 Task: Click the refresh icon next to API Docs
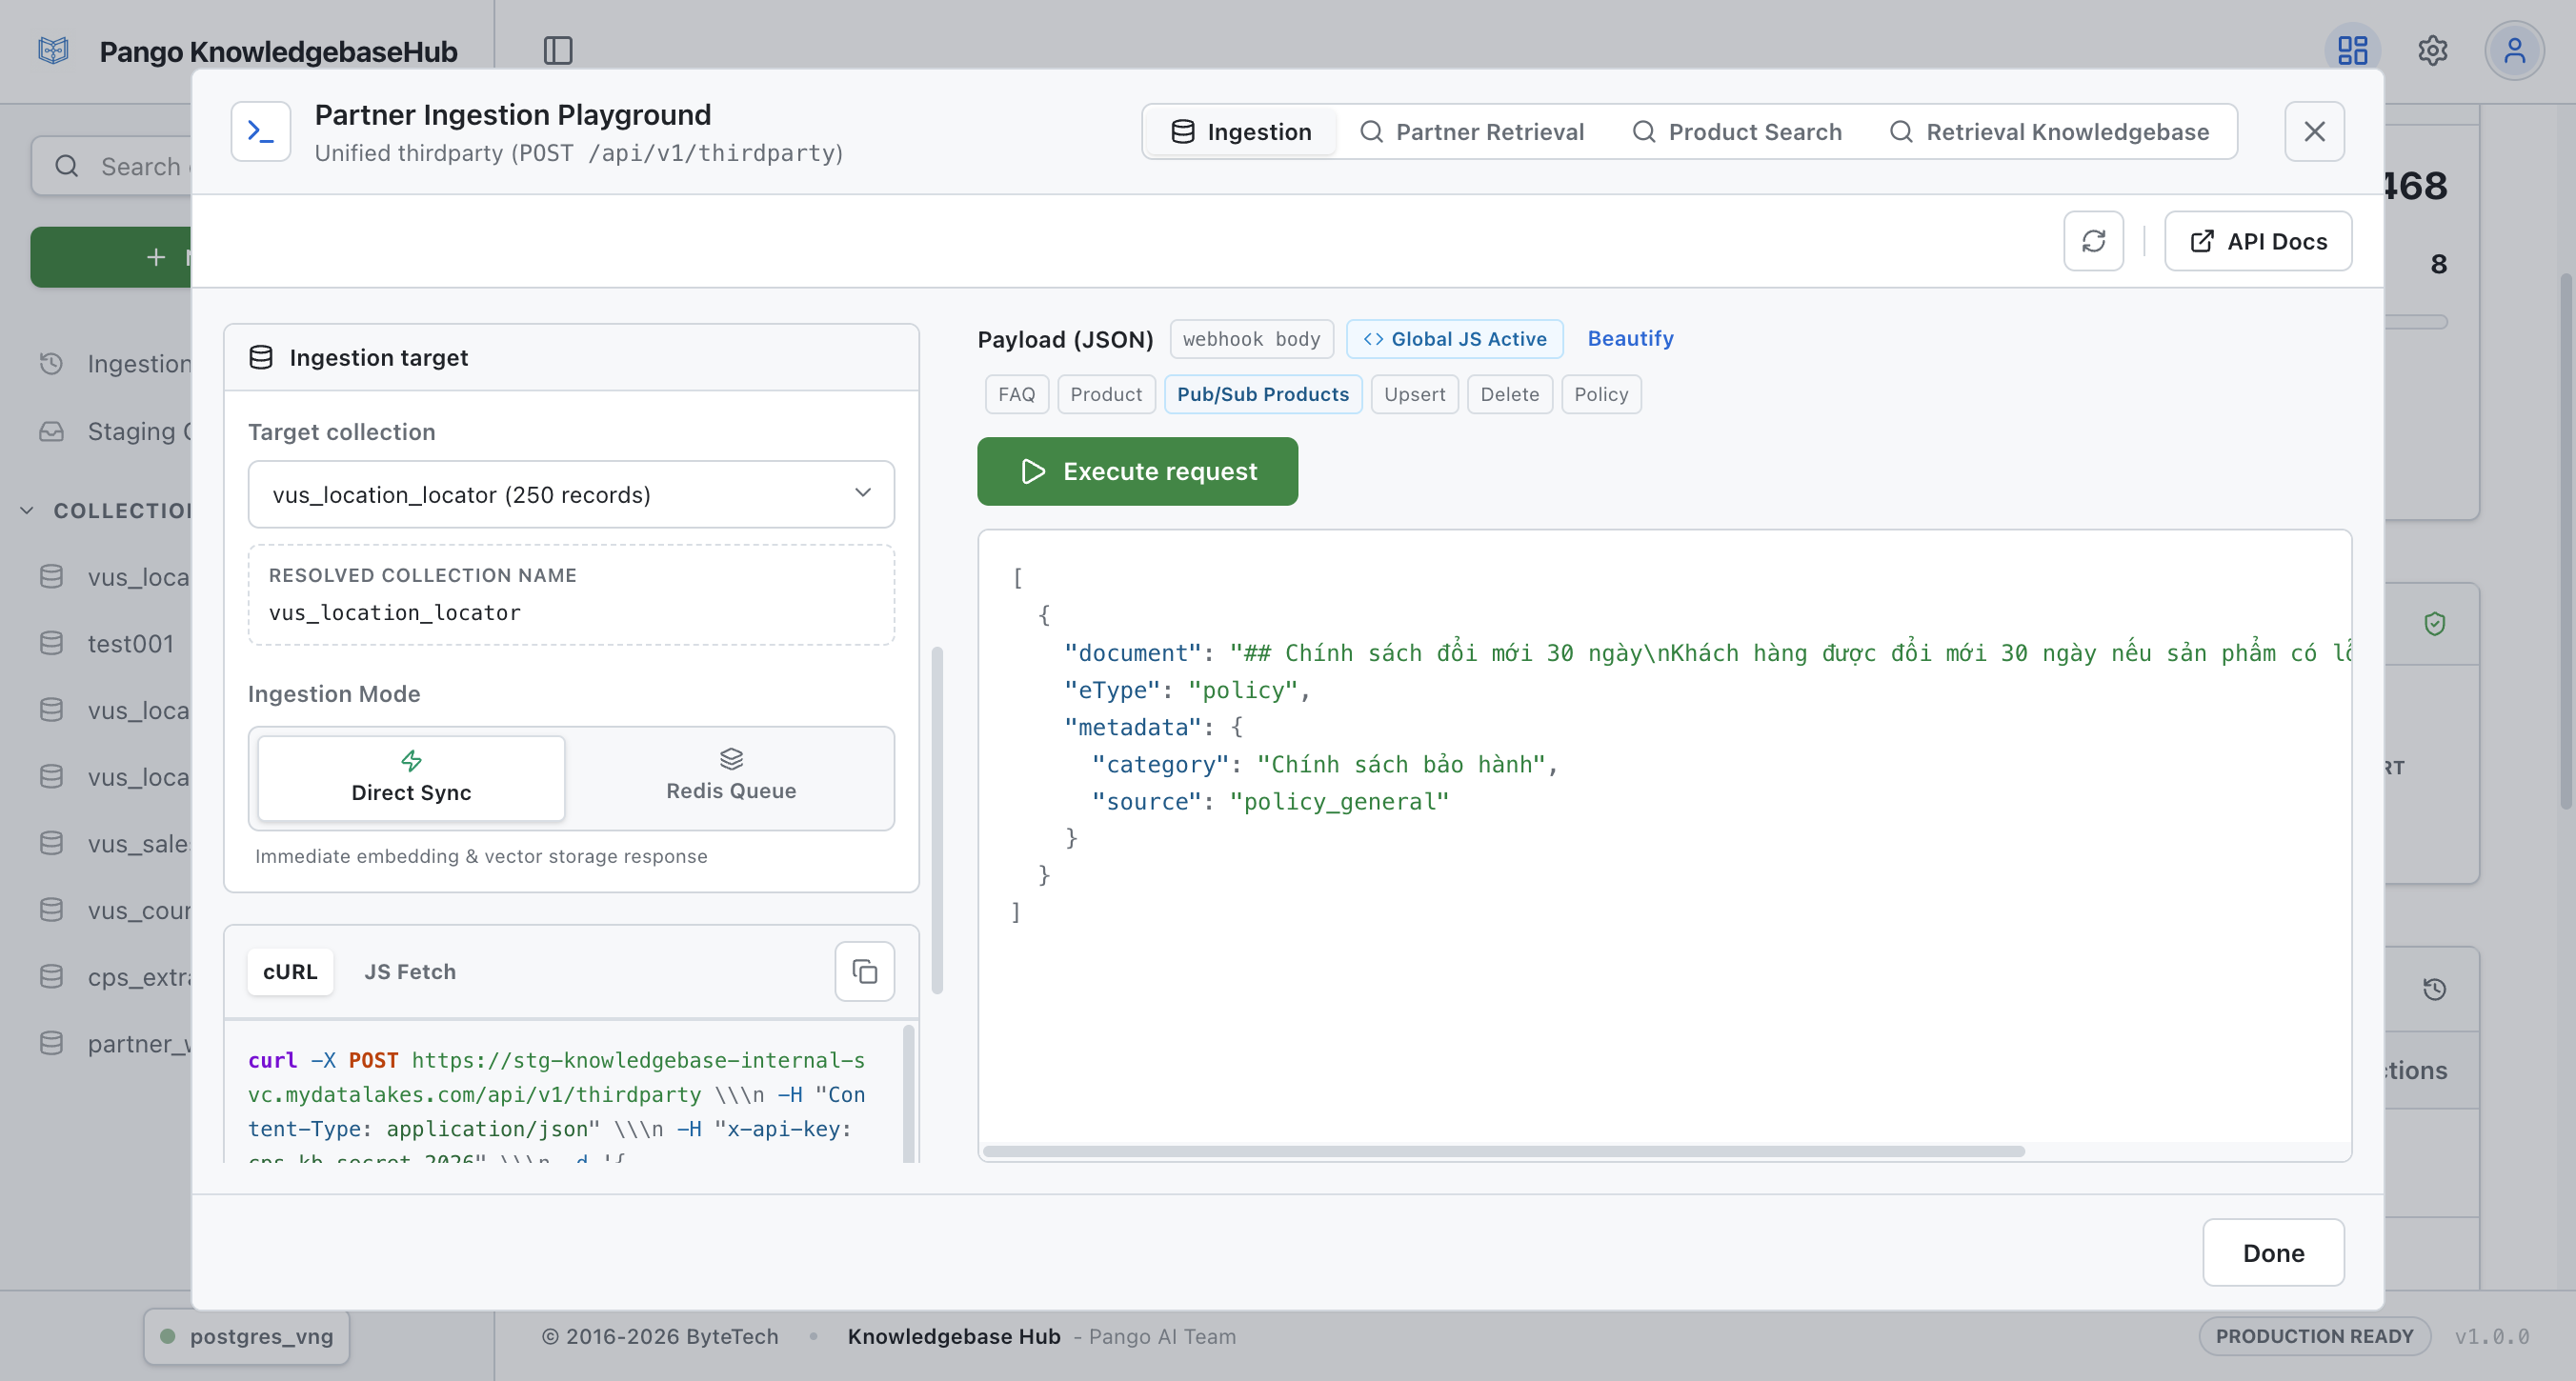click(x=2093, y=241)
